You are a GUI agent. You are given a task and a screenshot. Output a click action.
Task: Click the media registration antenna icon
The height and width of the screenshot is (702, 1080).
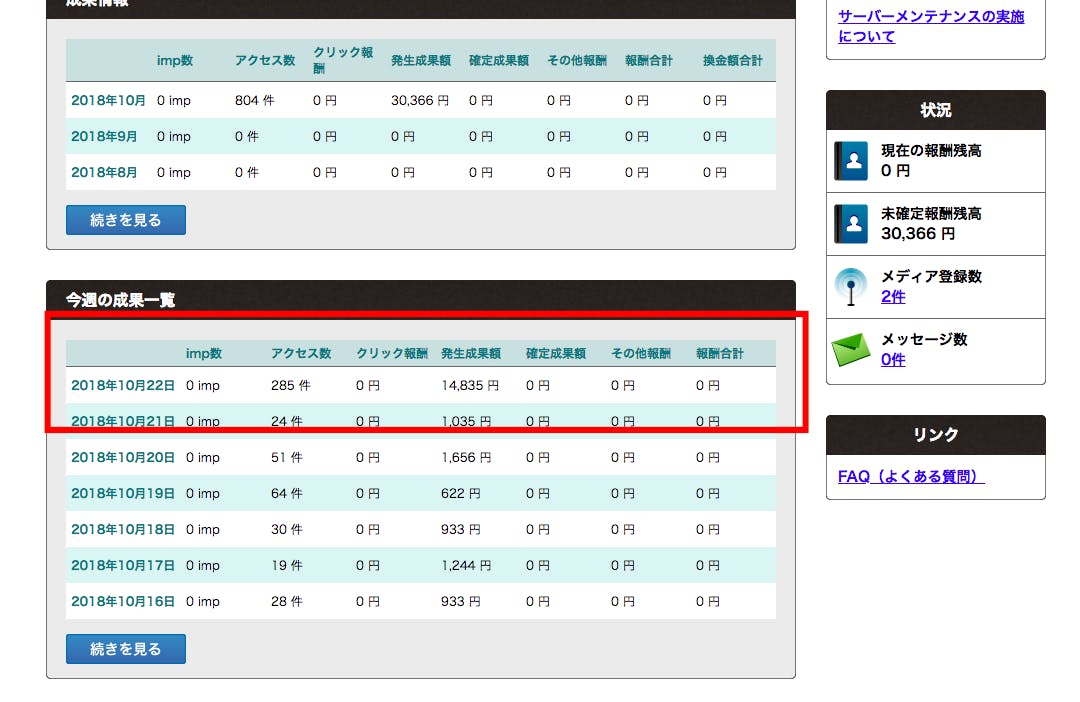pyautogui.click(x=851, y=287)
